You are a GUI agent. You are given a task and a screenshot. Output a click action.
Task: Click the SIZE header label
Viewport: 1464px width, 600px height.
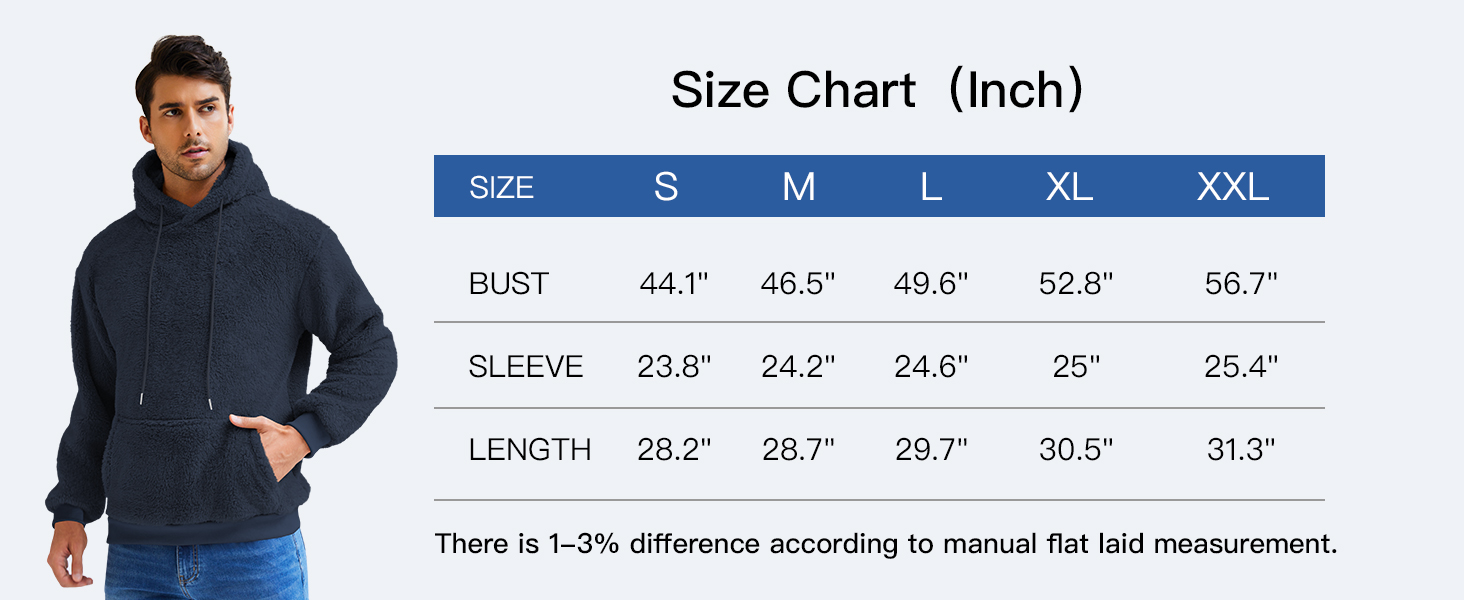coord(502,188)
